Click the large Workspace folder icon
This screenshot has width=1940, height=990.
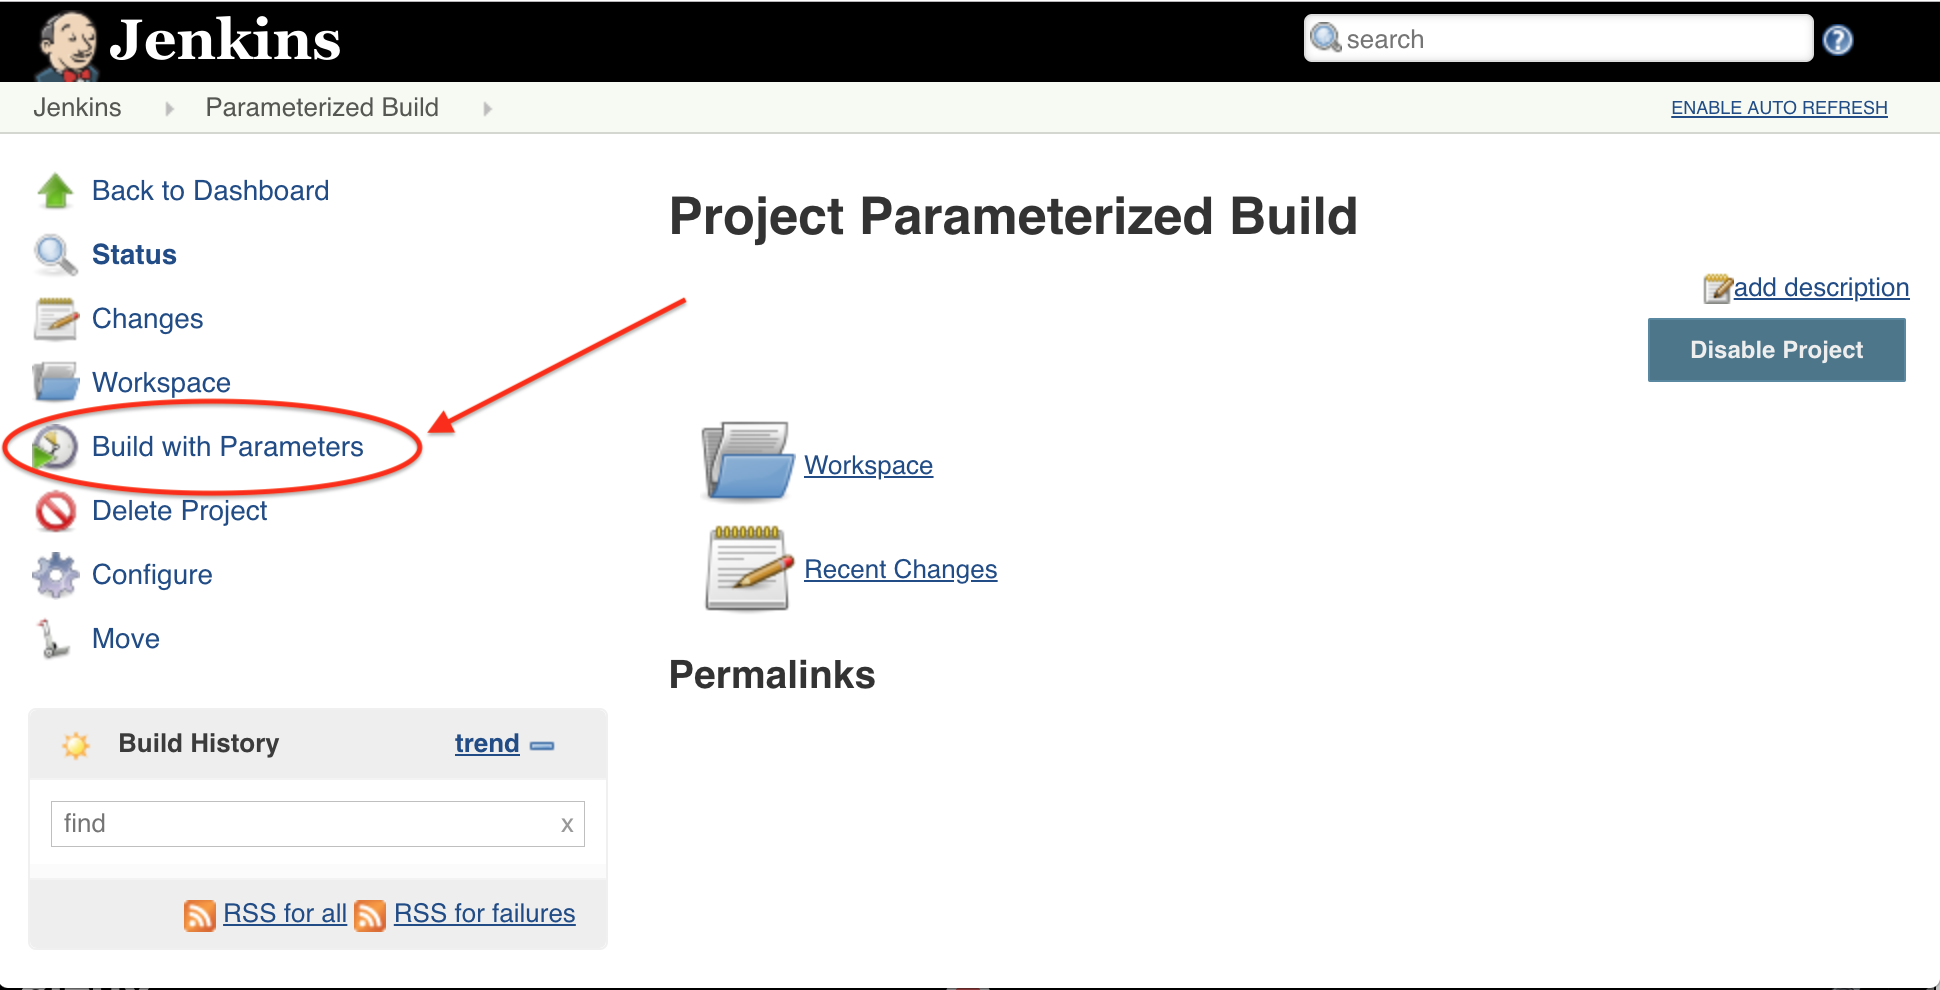(x=747, y=462)
